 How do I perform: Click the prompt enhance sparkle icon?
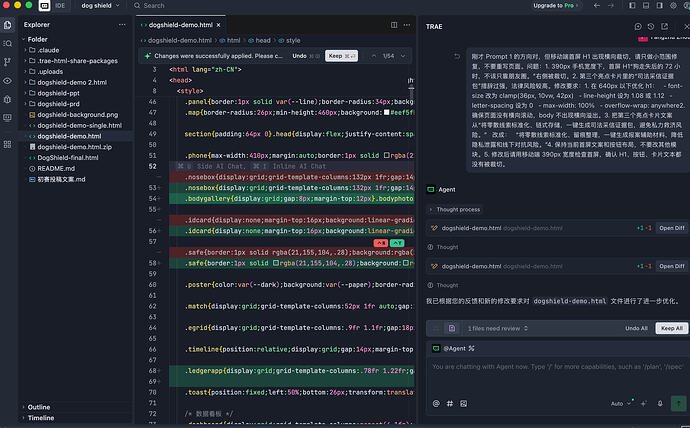(644, 403)
